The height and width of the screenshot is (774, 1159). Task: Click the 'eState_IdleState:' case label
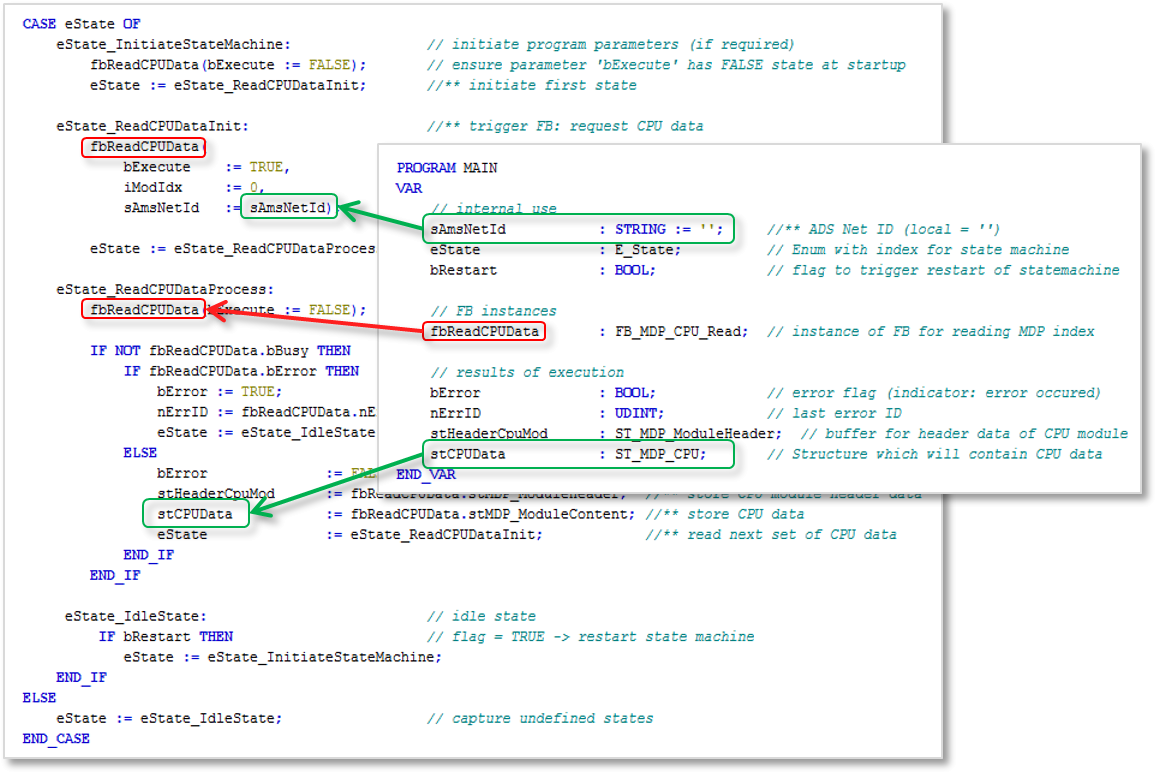pos(135,616)
